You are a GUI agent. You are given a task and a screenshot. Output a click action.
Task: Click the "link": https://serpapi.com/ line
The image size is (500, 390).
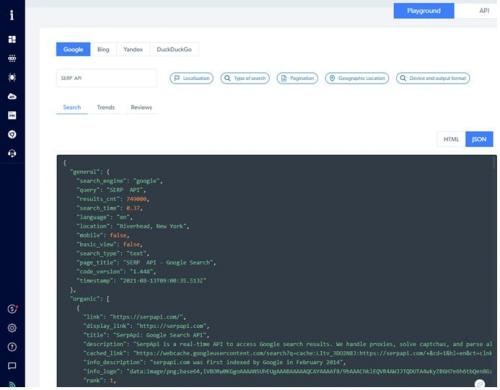tap(135, 317)
